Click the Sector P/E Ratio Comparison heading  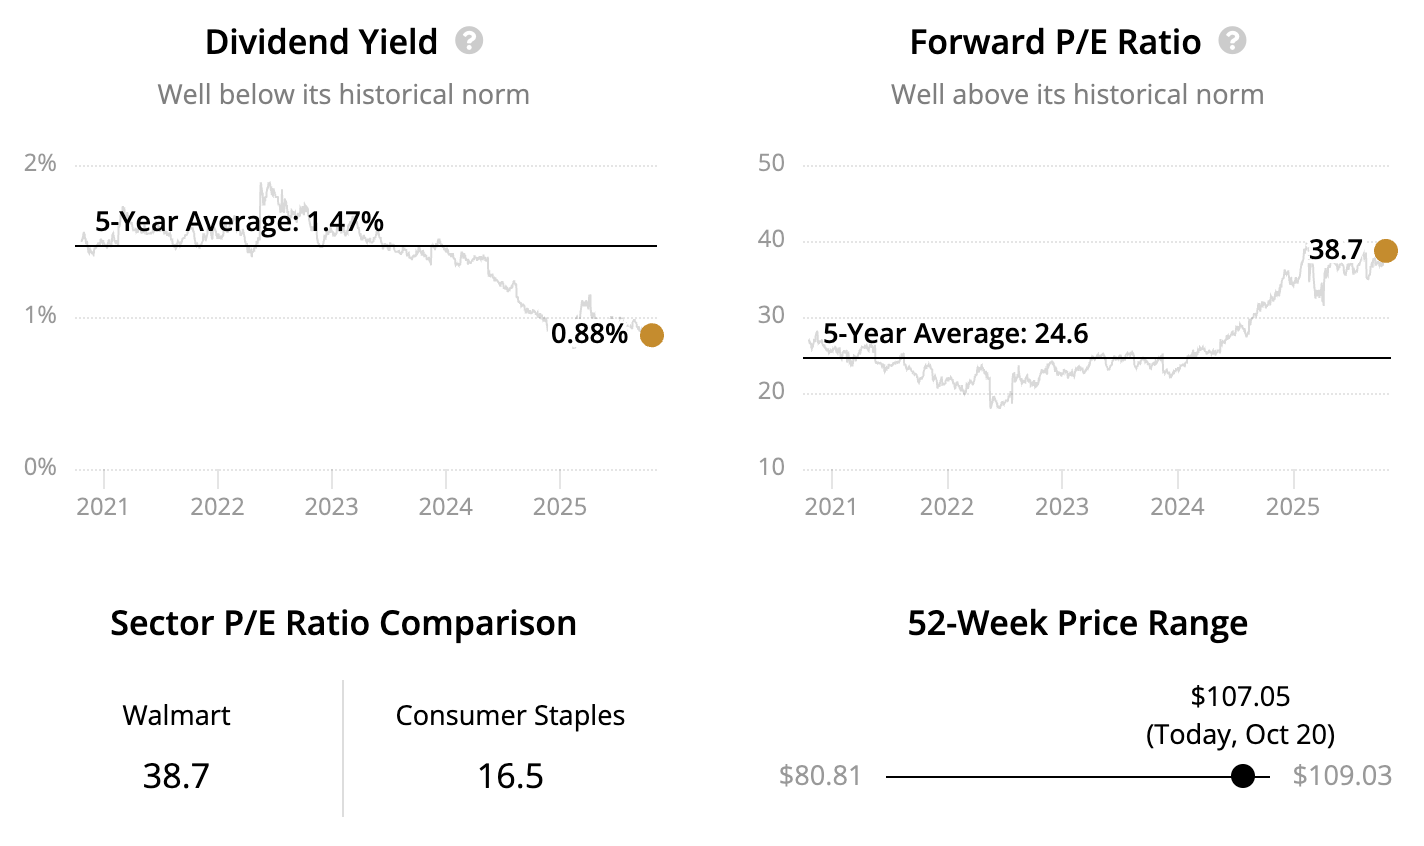343,623
